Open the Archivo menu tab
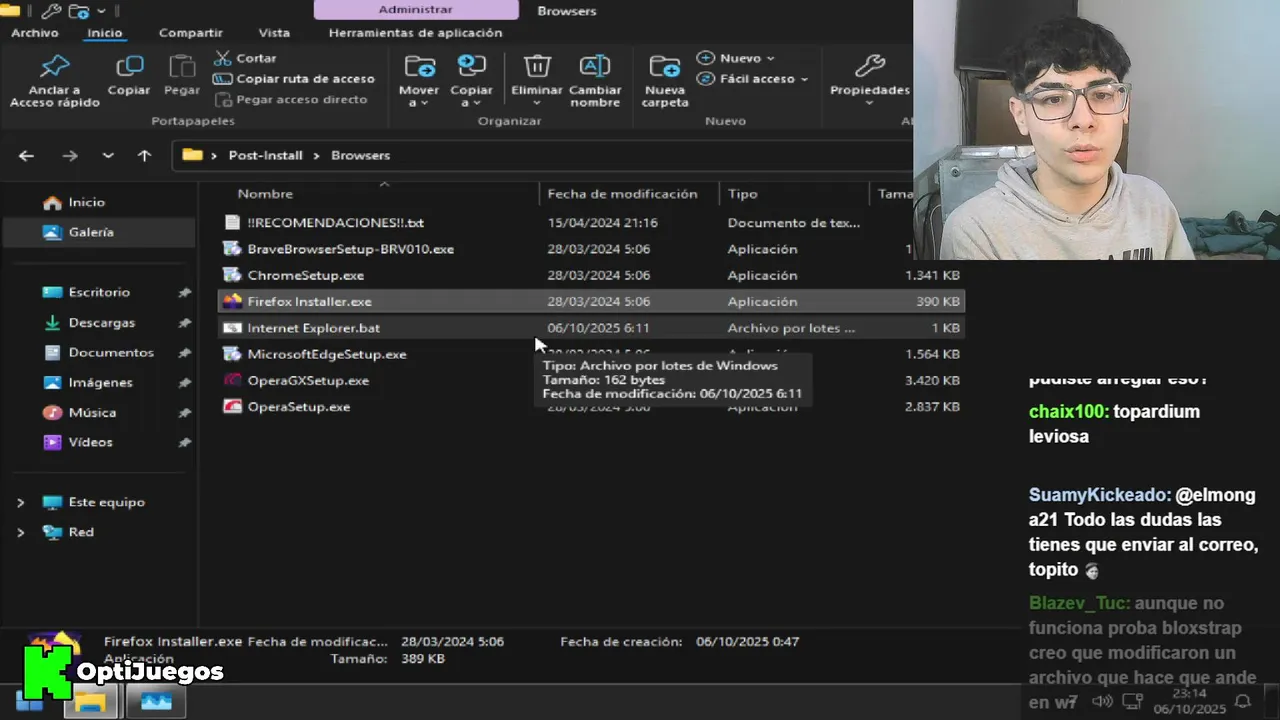The height and width of the screenshot is (720, 1280). click(x=35, y=33)
